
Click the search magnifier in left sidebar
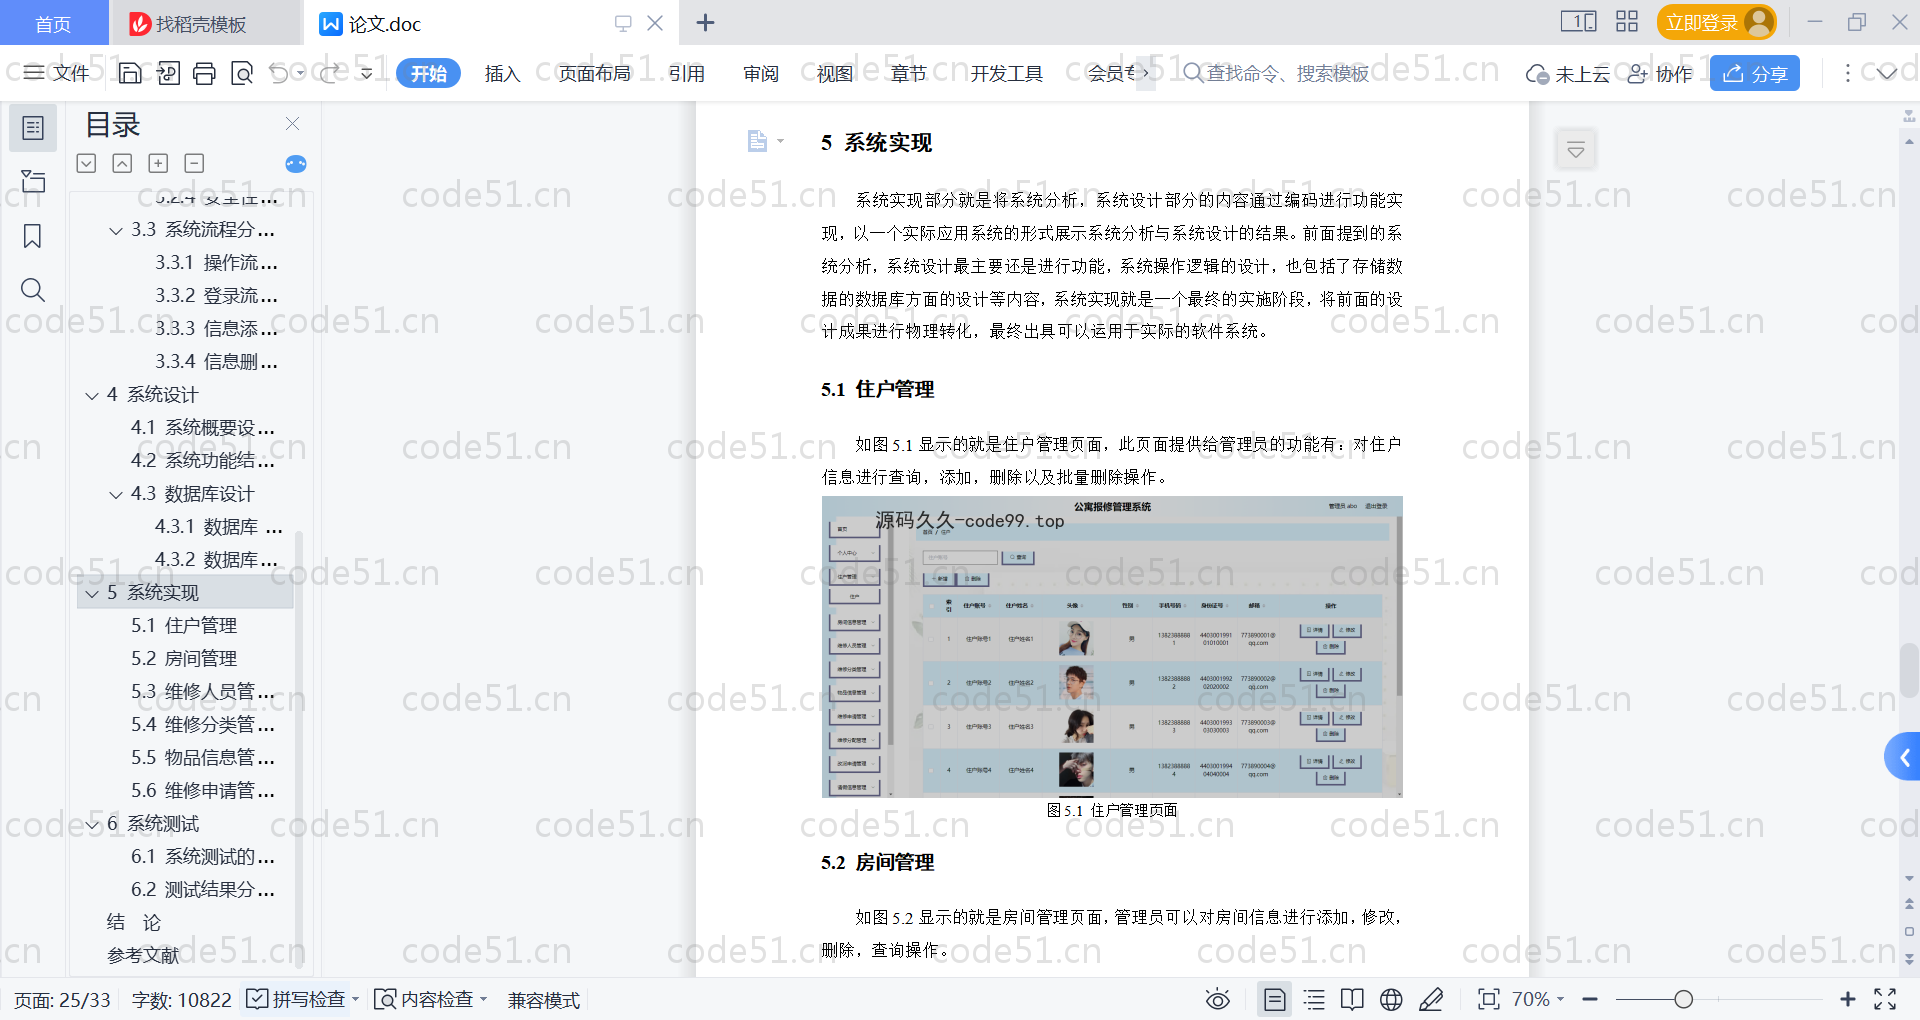pos(32,290)
